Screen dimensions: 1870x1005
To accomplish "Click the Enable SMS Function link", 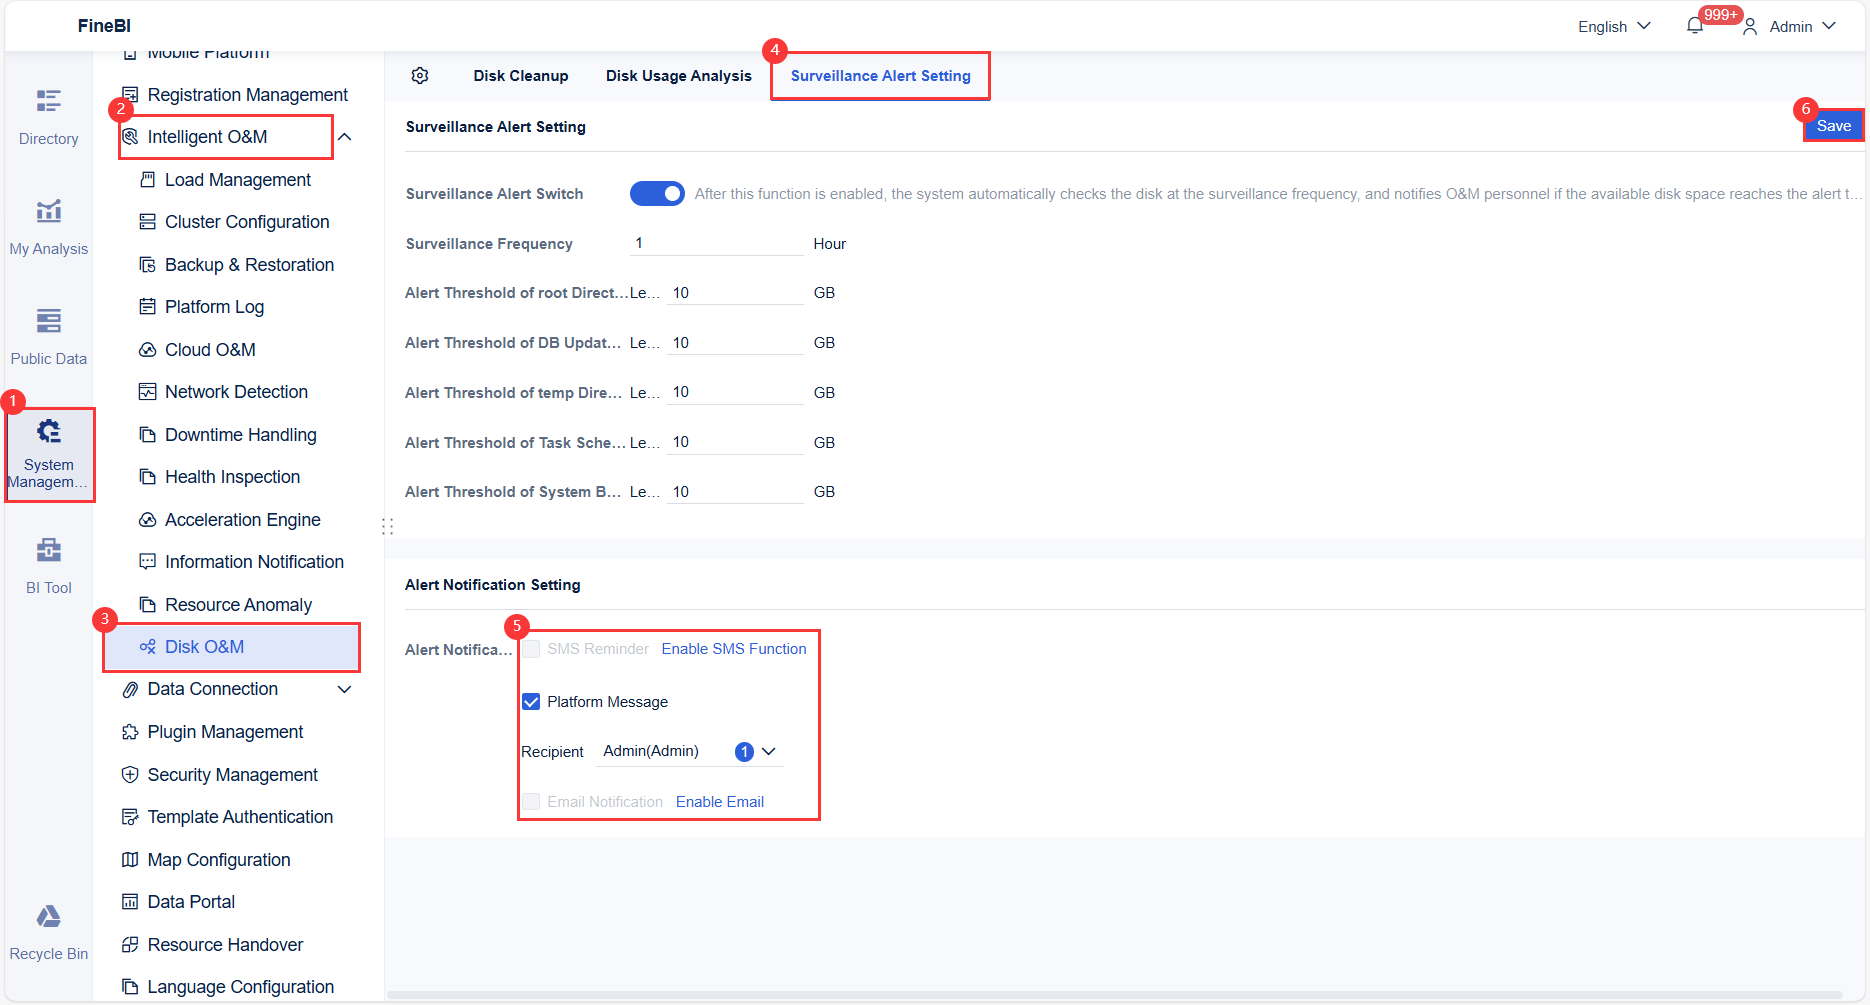I will 734,648.
